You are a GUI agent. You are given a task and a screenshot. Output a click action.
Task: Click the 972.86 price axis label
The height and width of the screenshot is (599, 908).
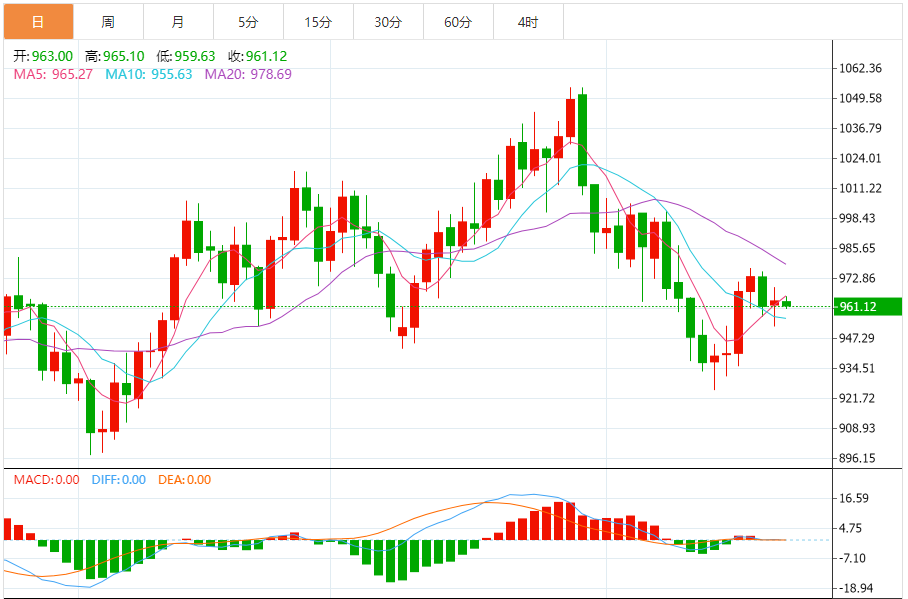(x=858, y=279)
